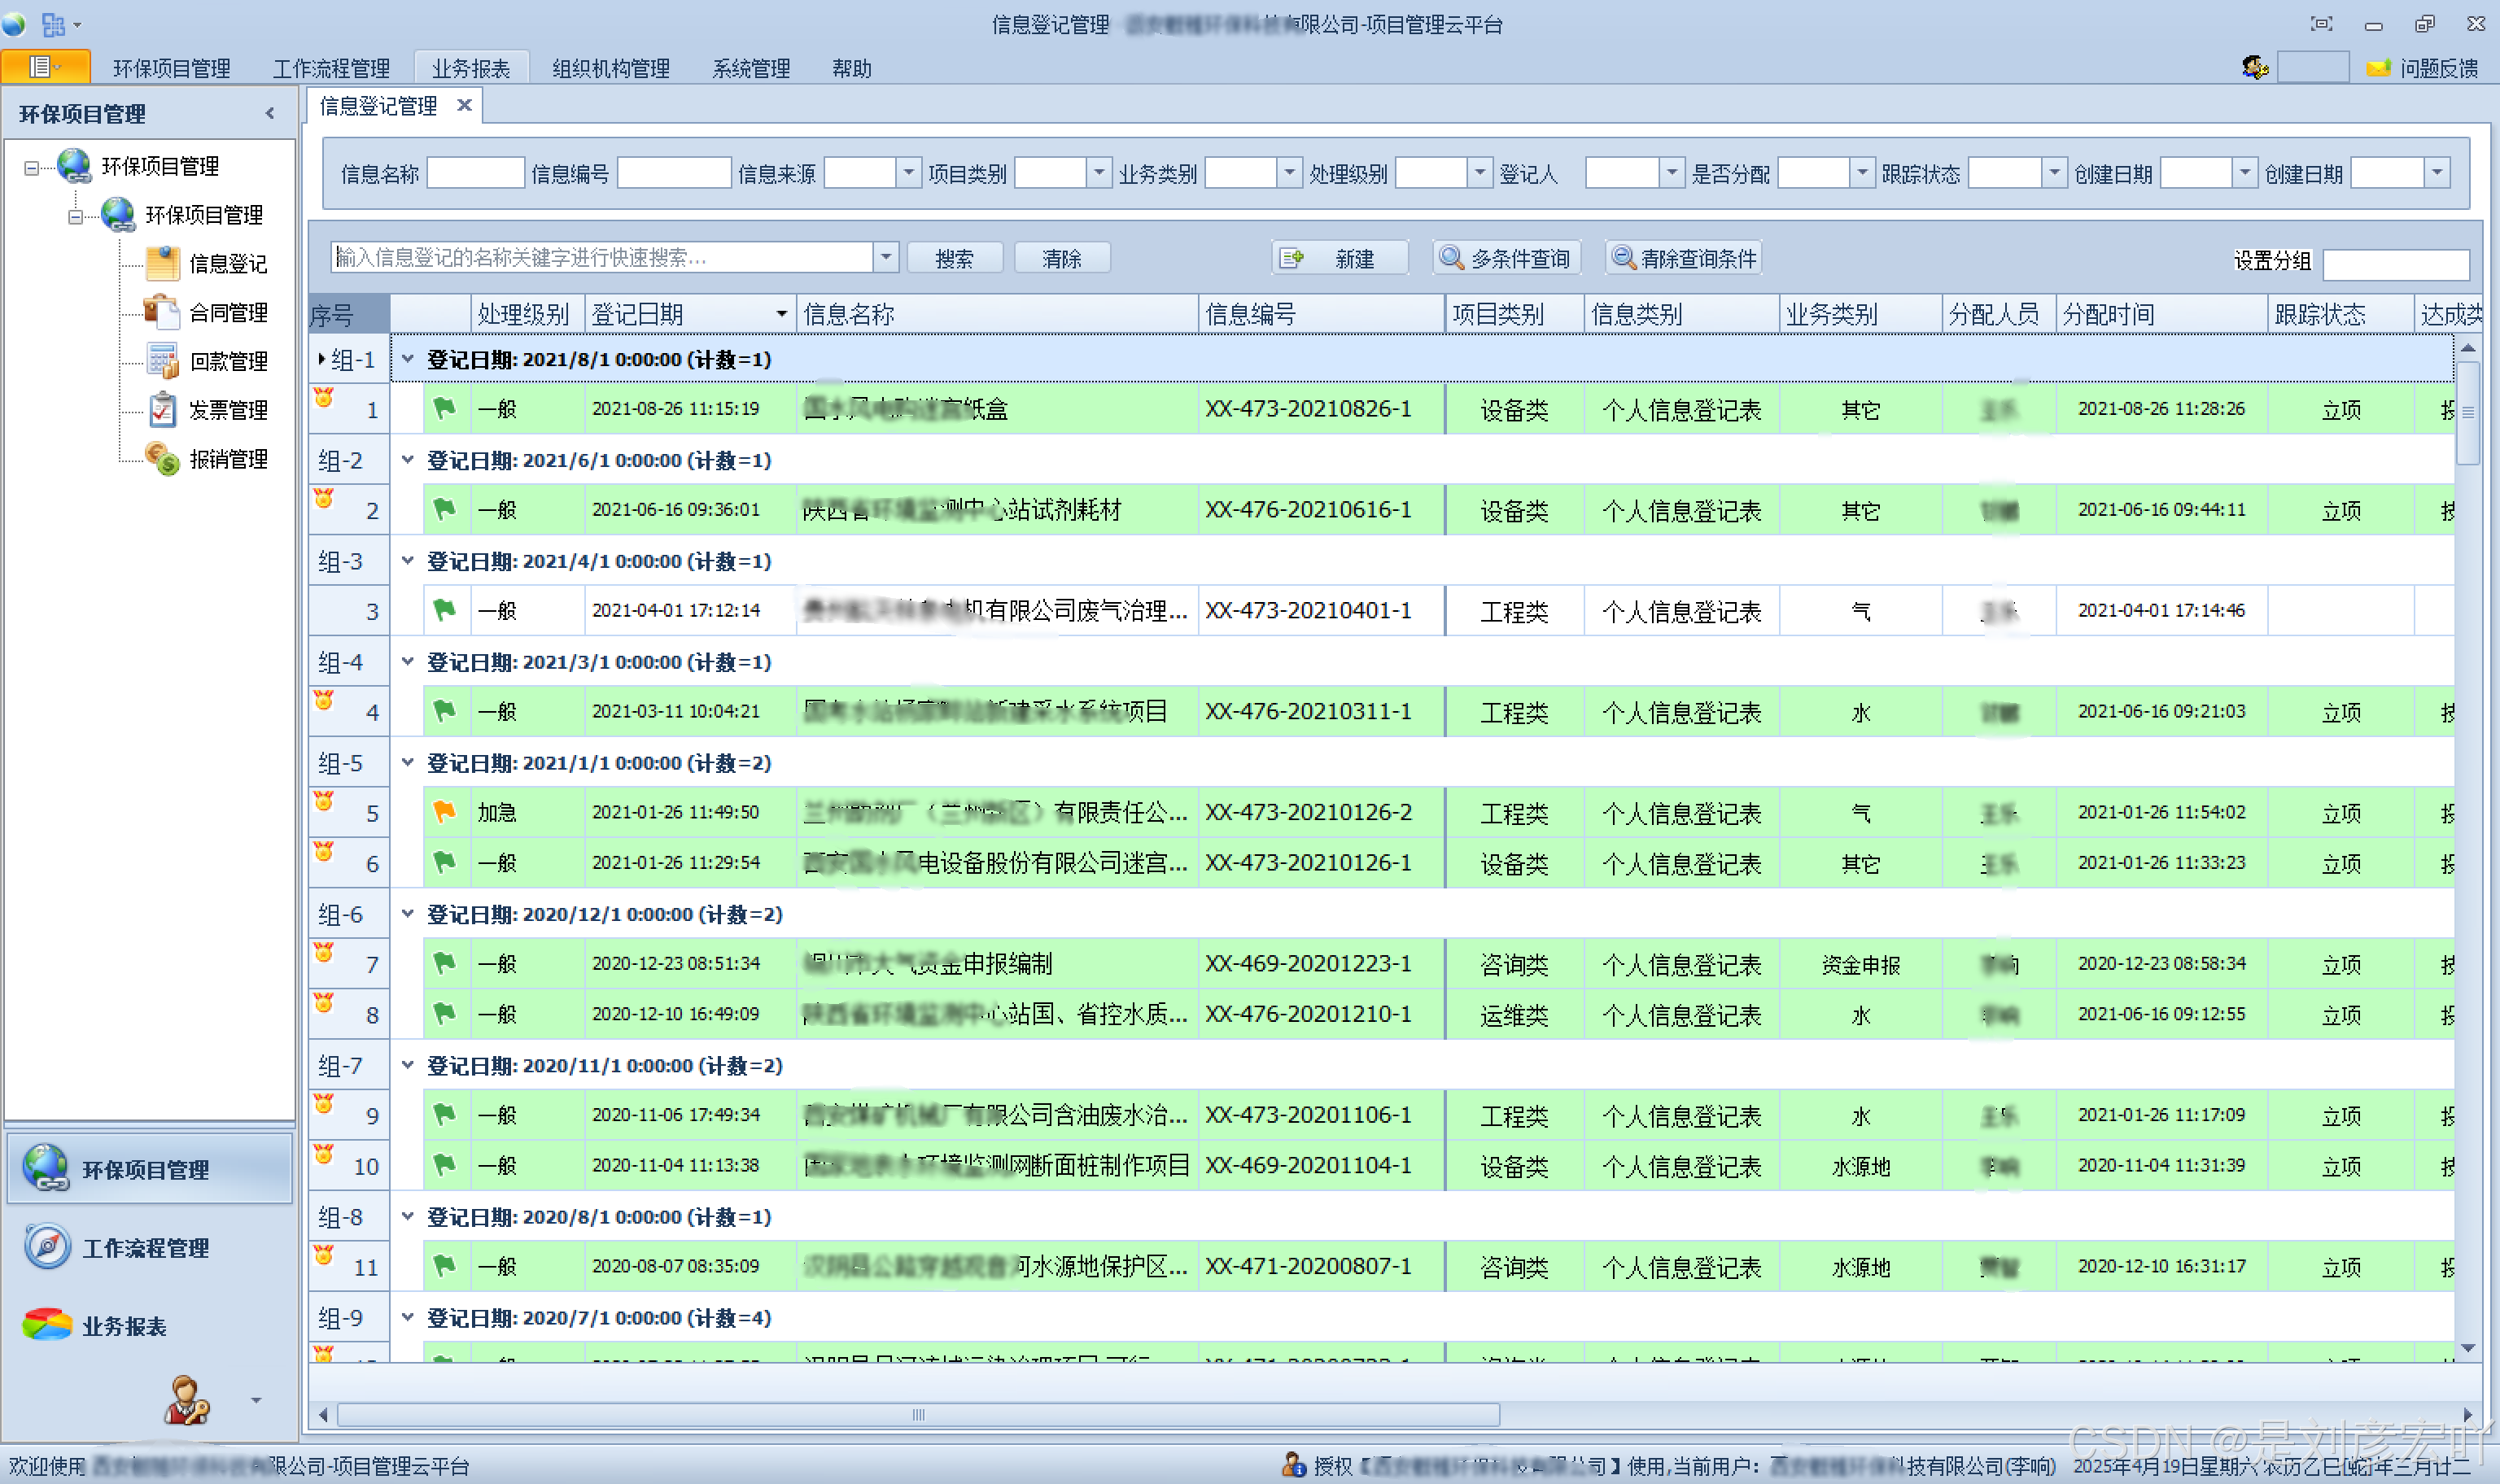Click the user key icon at sidebar bottom
Viewport: 2500px width, 1484px height.
tap(186, 1400)
